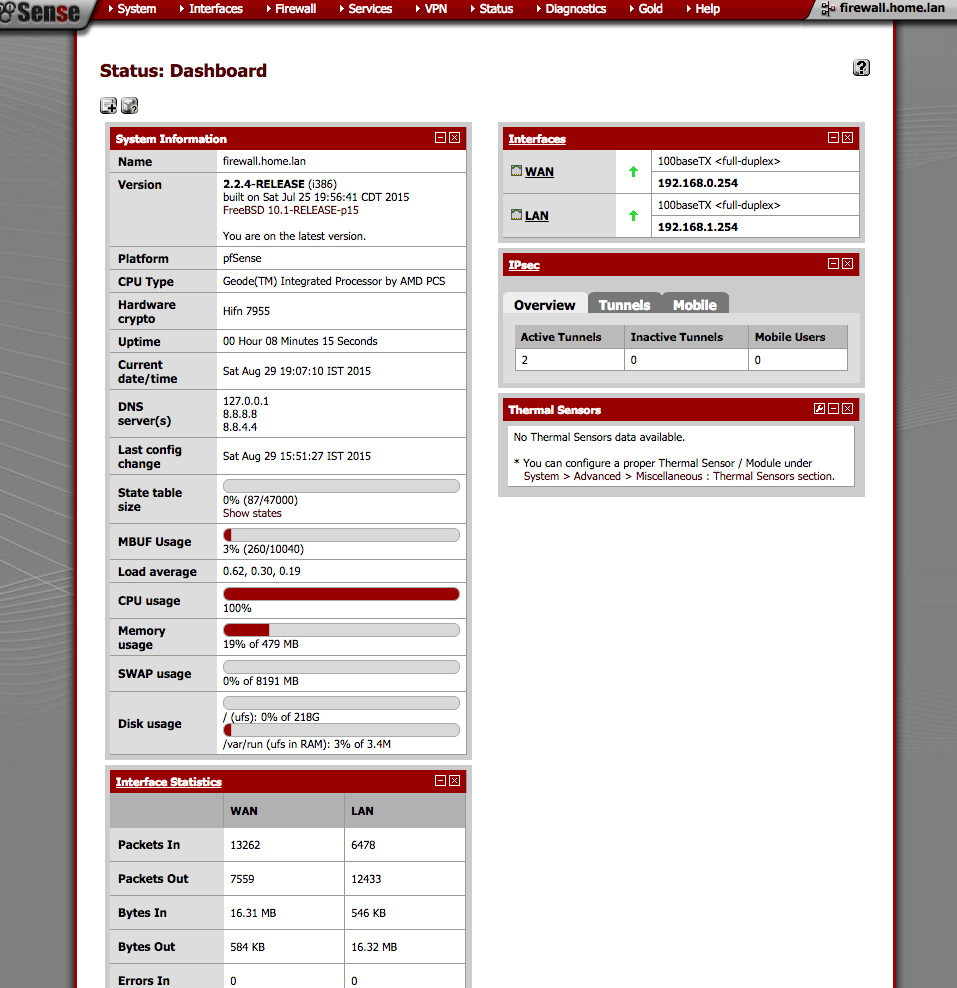This screenshot has width=957, height=988.
Task: Close the Interface Statistics widget
Action: coord(454,781)
